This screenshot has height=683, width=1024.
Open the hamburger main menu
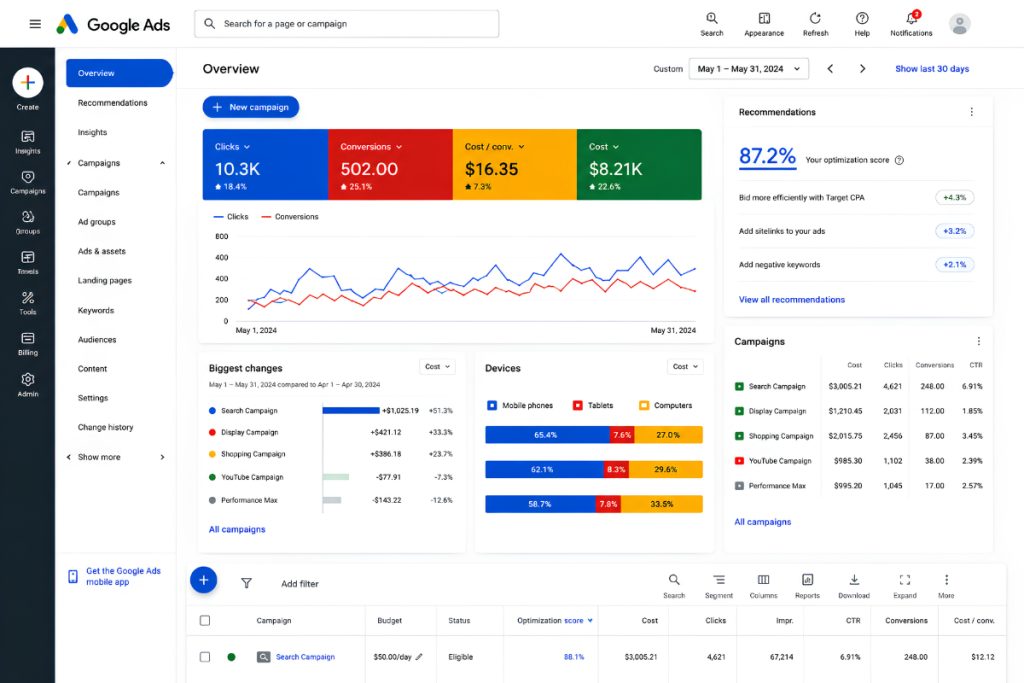pos(35,24)
